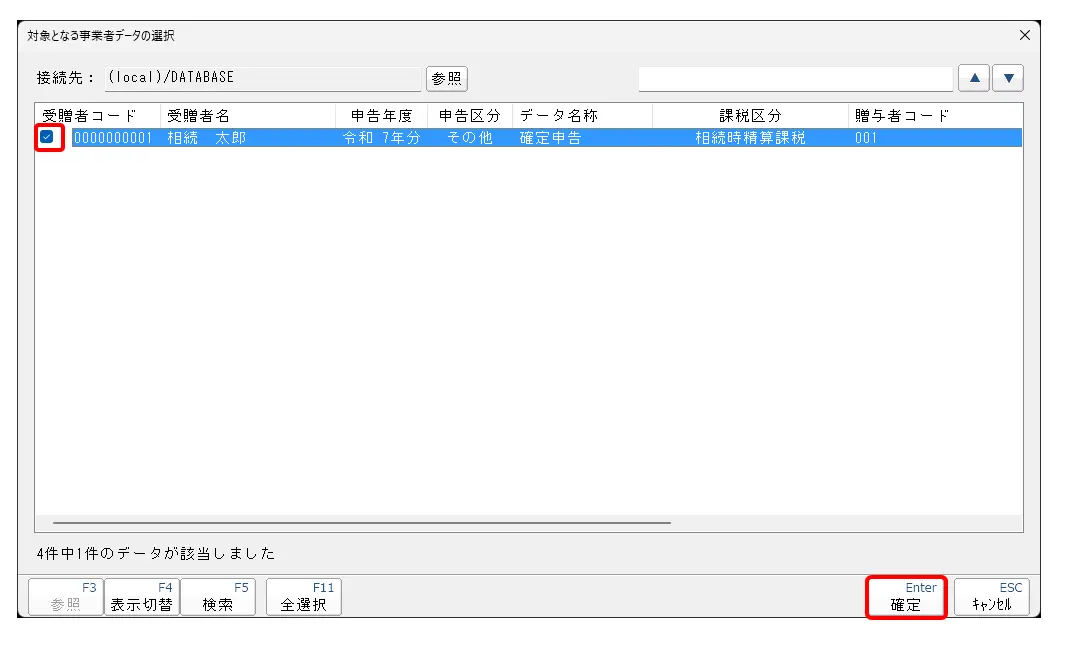Click the F11 全選択 button
This screenshot has height=645, width=1077.
pyautogui.click(x=303, y=597)
